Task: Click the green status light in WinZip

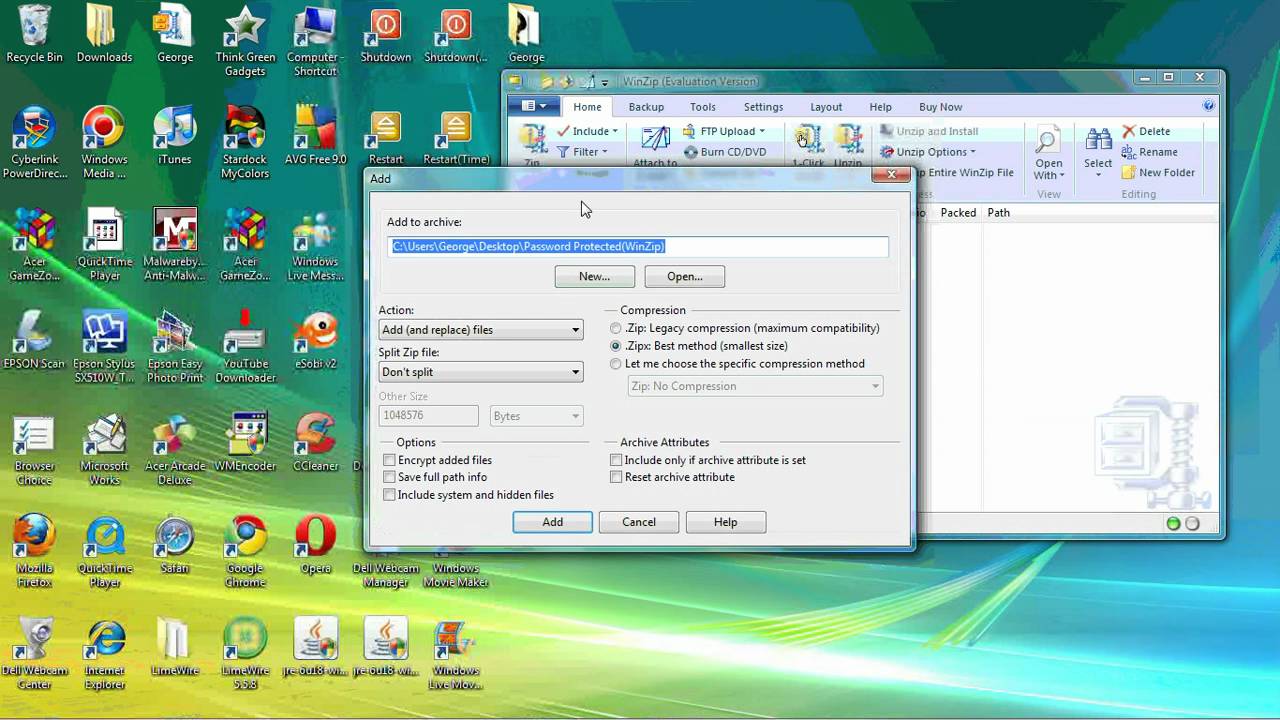Action: point(1174,523)
